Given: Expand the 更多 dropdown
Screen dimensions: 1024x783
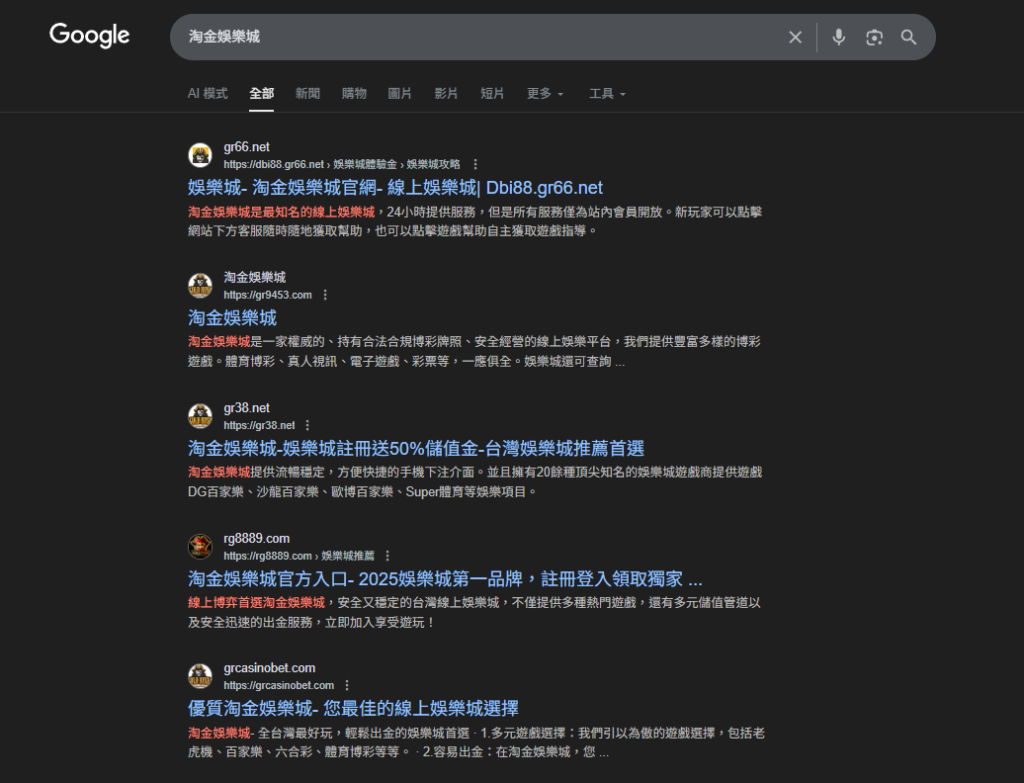Looking at the screenshot, I should [545, 93].
